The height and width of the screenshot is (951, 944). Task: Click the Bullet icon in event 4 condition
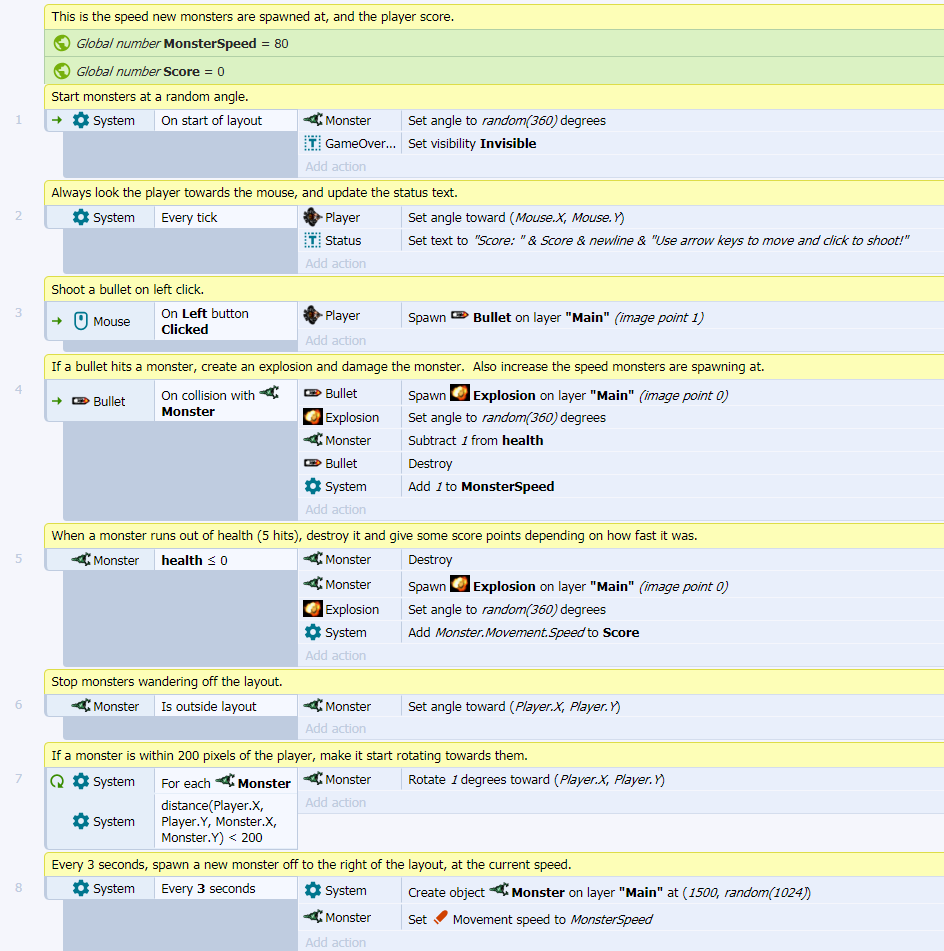[81, 401]
